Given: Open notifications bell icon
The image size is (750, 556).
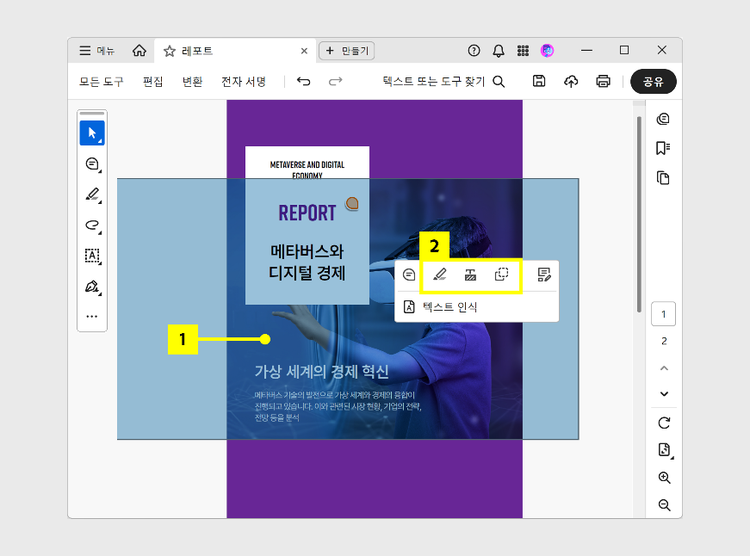Looking at the screenshot, I should 498,50.
